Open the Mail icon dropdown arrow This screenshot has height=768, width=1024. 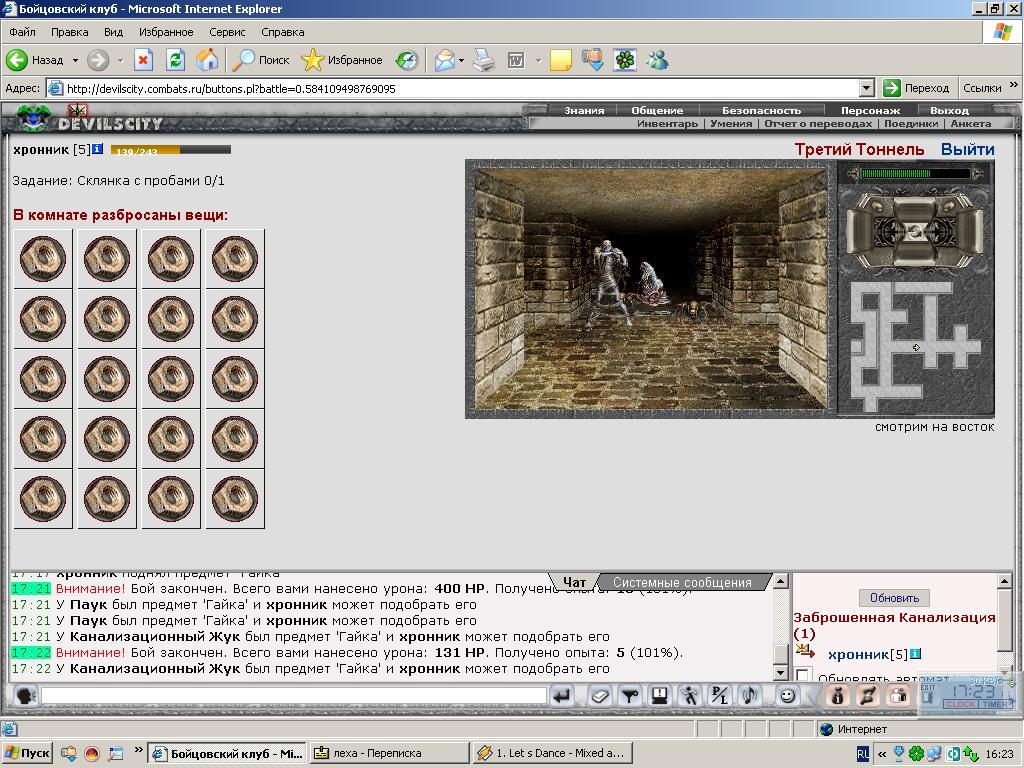pyautogui.click(x=461, y=60)
